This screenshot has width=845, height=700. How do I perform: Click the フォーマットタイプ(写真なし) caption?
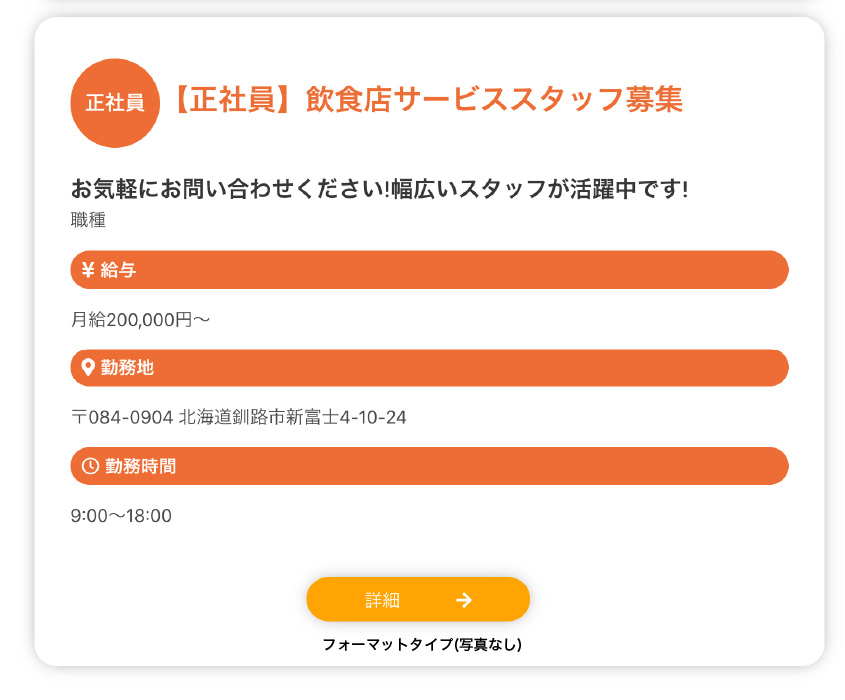(422, 645)
